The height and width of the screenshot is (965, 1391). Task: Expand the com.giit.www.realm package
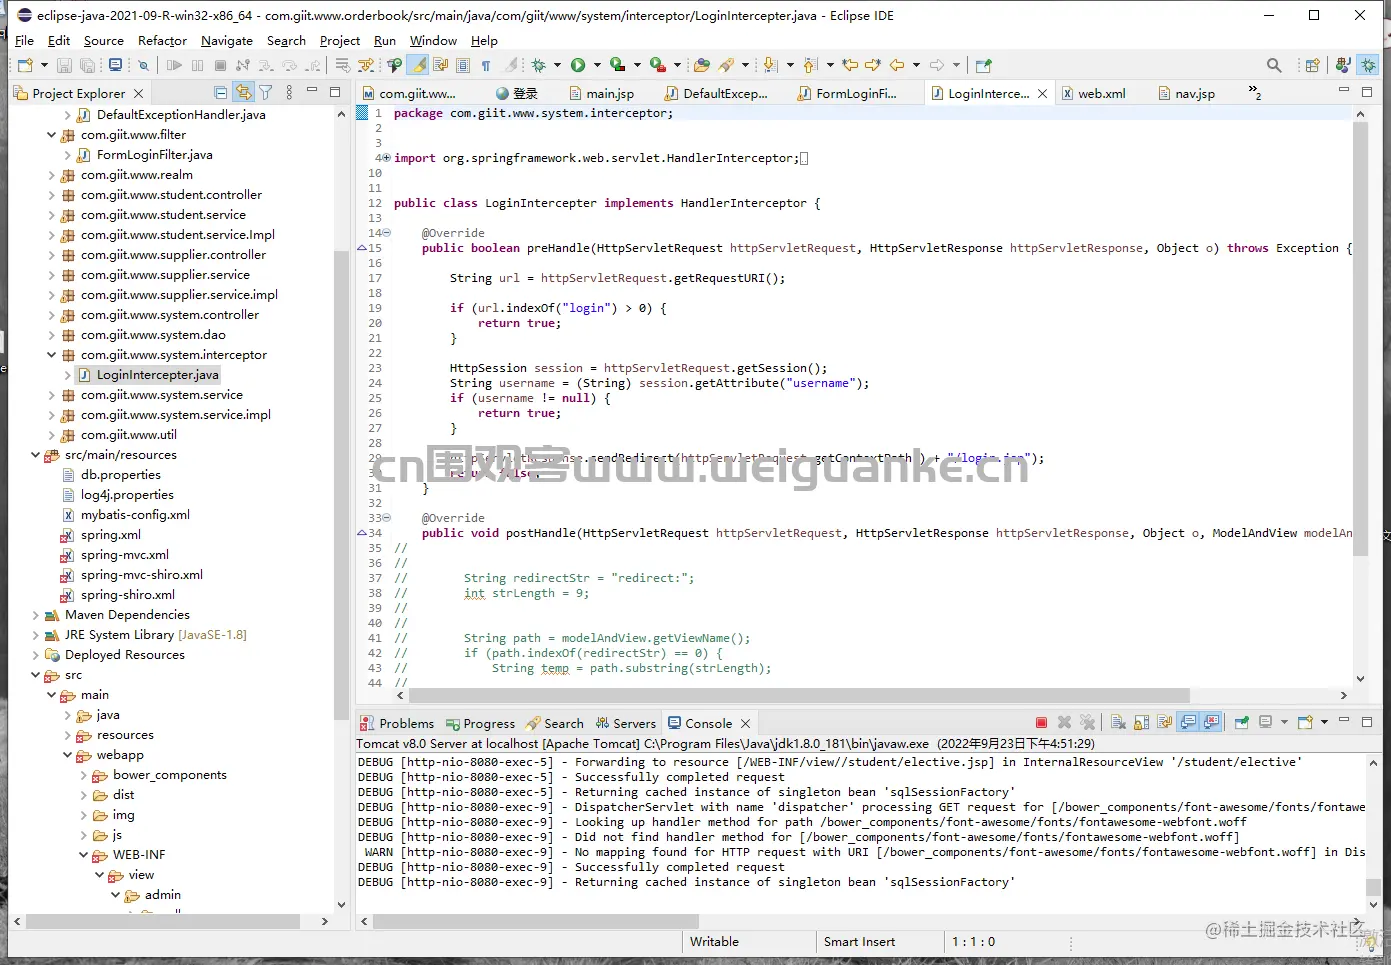click(51, 175)
